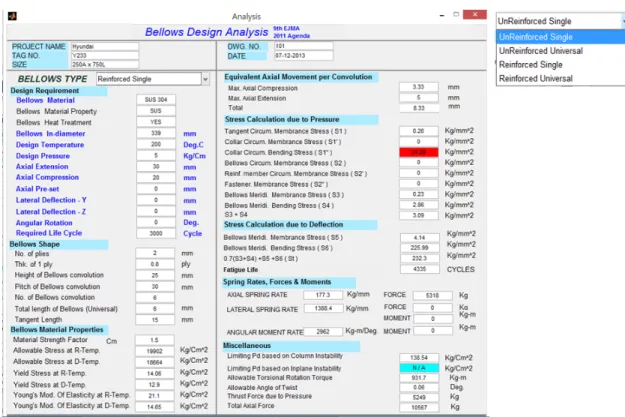
Task: Edit the Date field
Action: [x=303, y=55]
